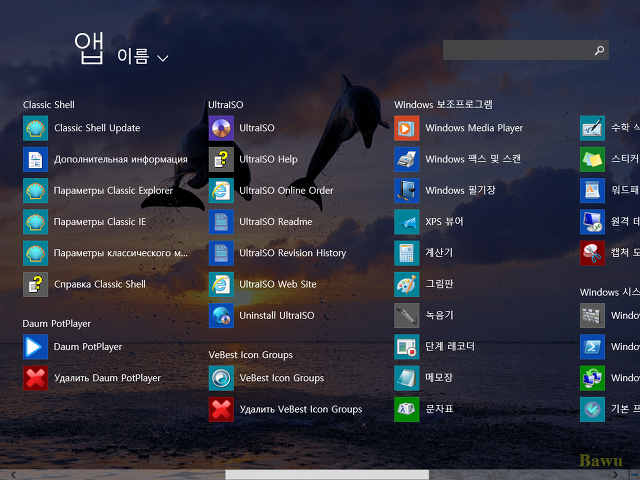Open the 캡처 snipping tool scissors icon
The height and width of the screenshot is (480, 640).
pyautogui.click(x=592, y=253)
